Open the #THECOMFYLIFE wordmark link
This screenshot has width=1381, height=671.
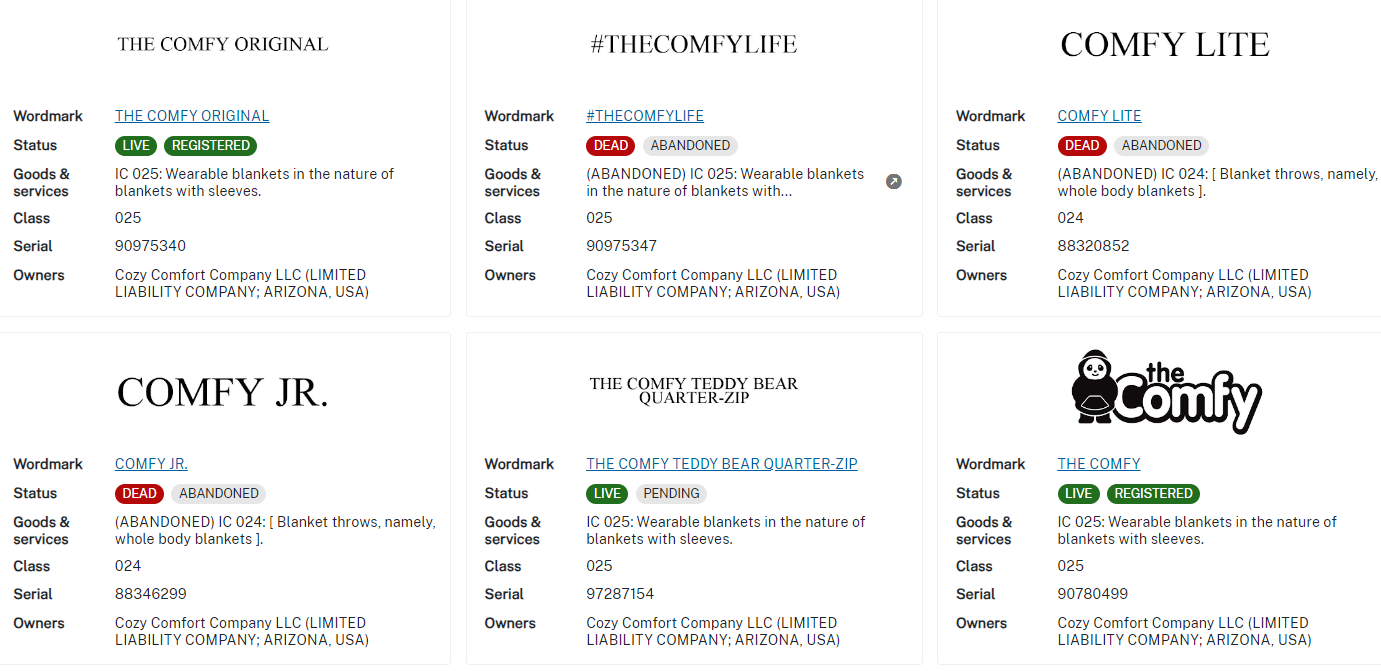(x=645, y=116)
